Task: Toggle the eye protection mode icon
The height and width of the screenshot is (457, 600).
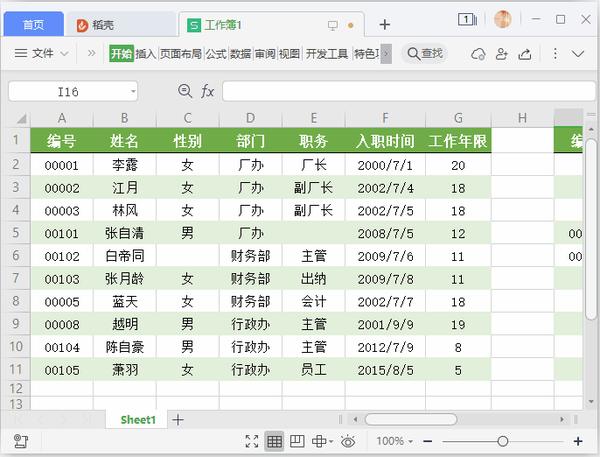Action: click(x=348, y=442)
